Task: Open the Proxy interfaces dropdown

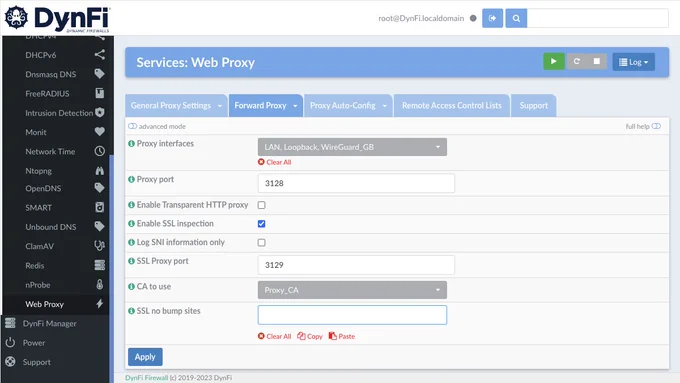Action: (352, 147)
